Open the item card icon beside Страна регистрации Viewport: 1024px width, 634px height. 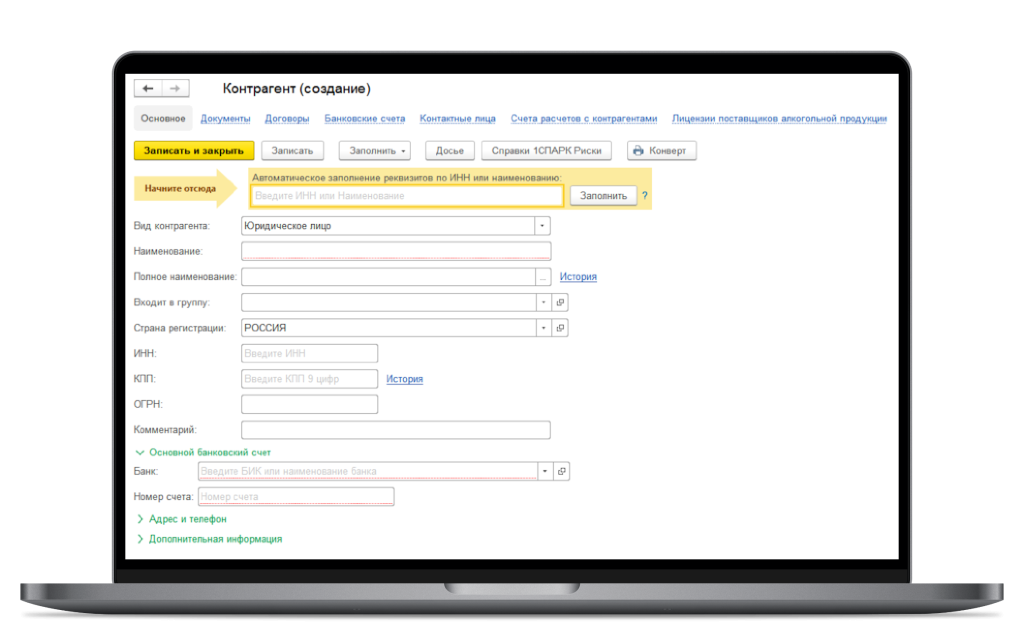[x=559, y=327]
